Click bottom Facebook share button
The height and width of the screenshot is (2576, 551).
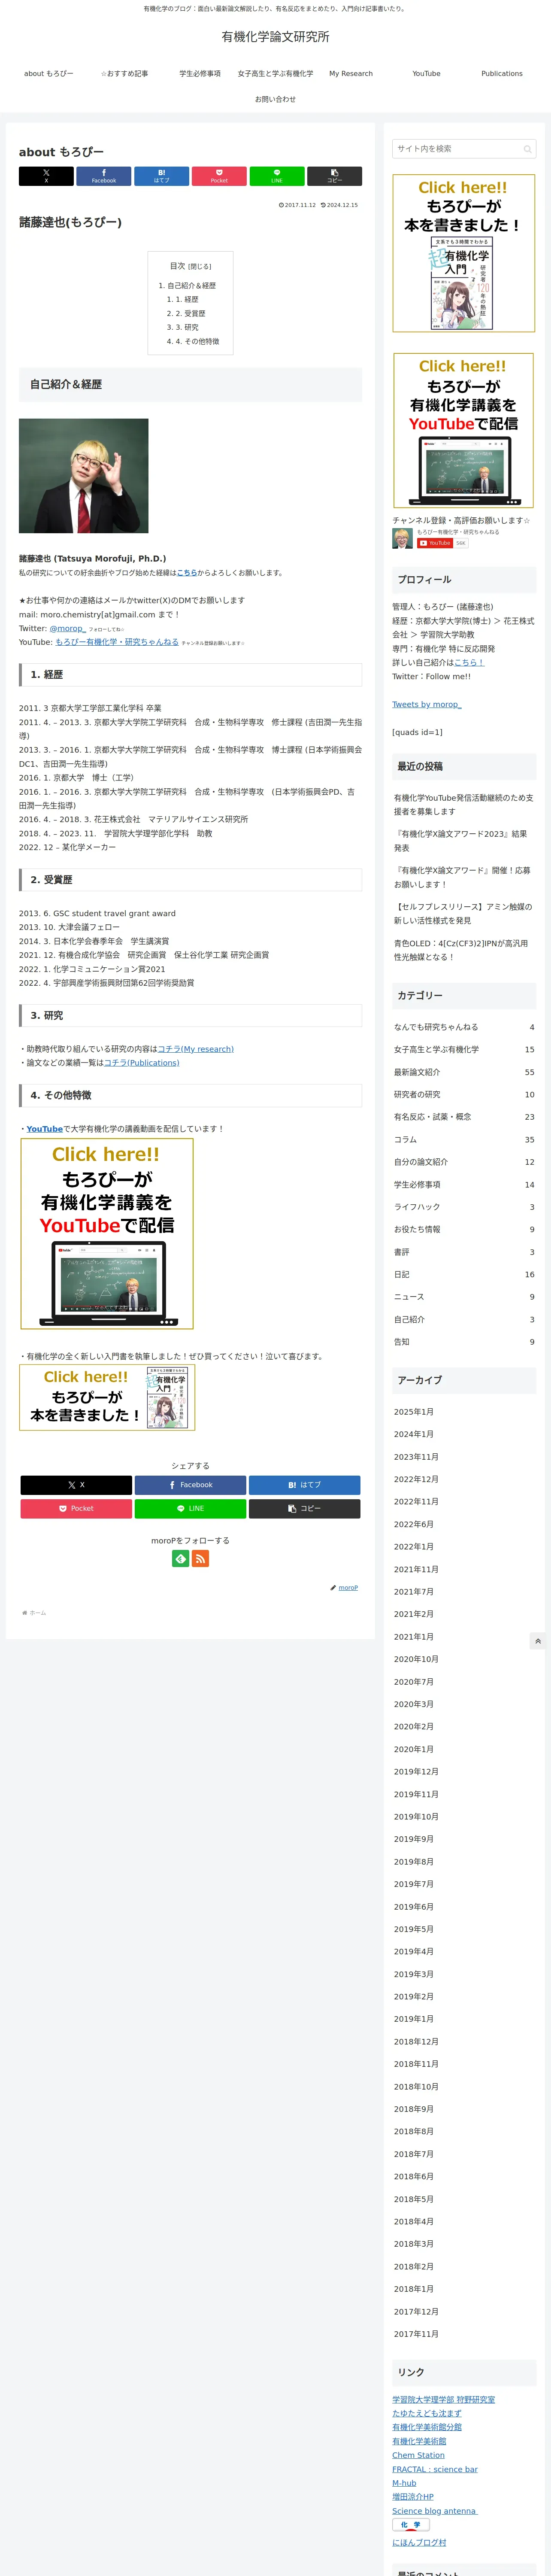[x=190, y=1485]
